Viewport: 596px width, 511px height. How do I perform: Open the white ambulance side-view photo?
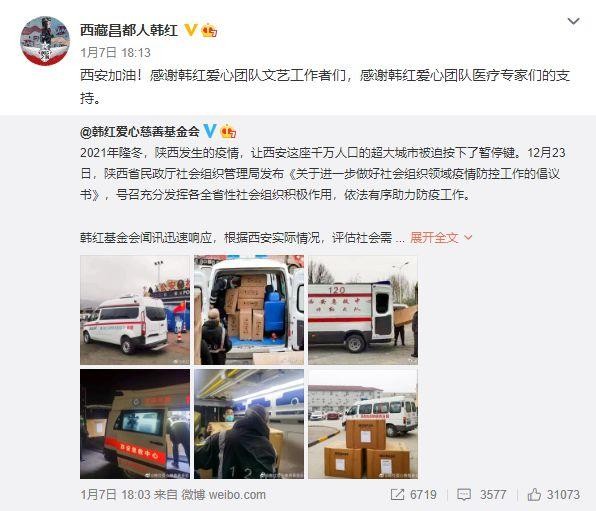[135, 310]
